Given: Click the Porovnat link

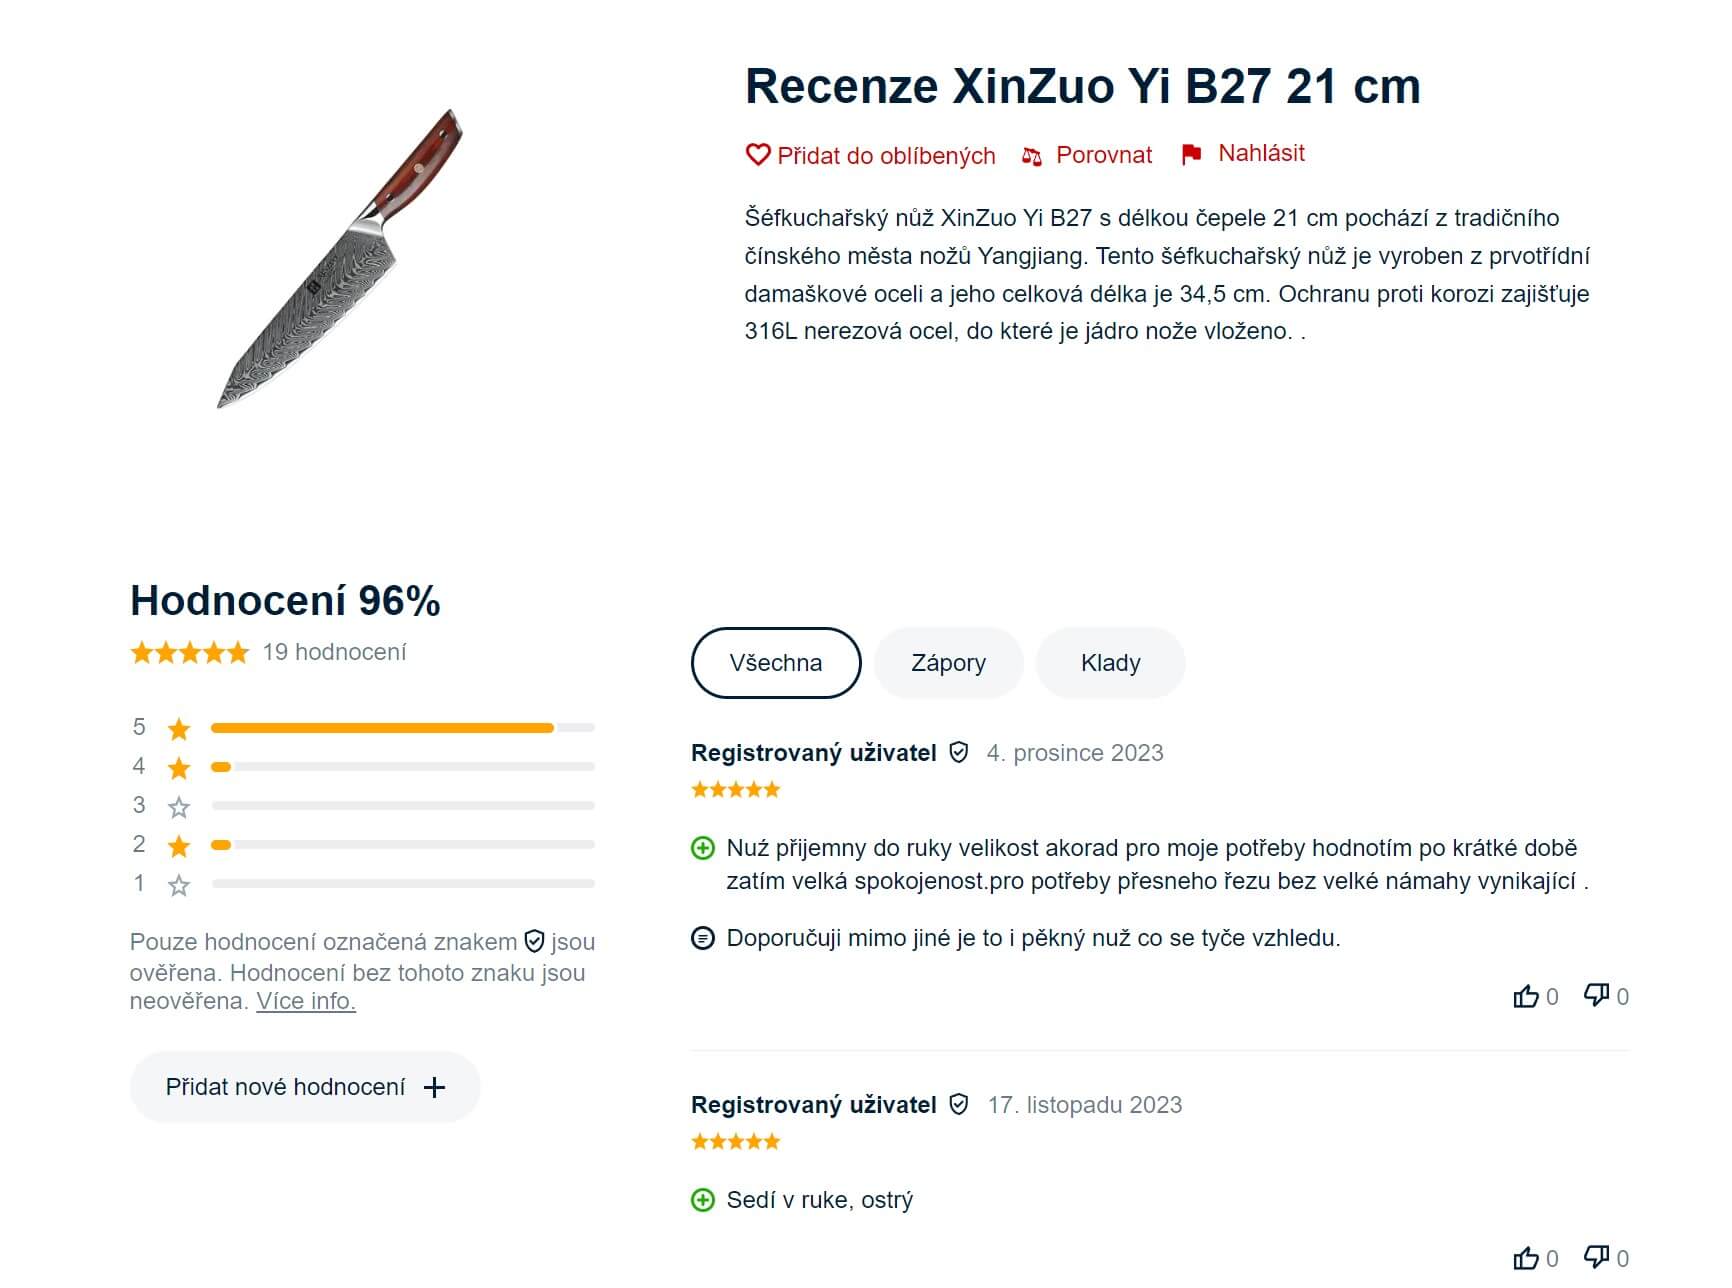Looking at the screenshot, I should (1104, 155).
